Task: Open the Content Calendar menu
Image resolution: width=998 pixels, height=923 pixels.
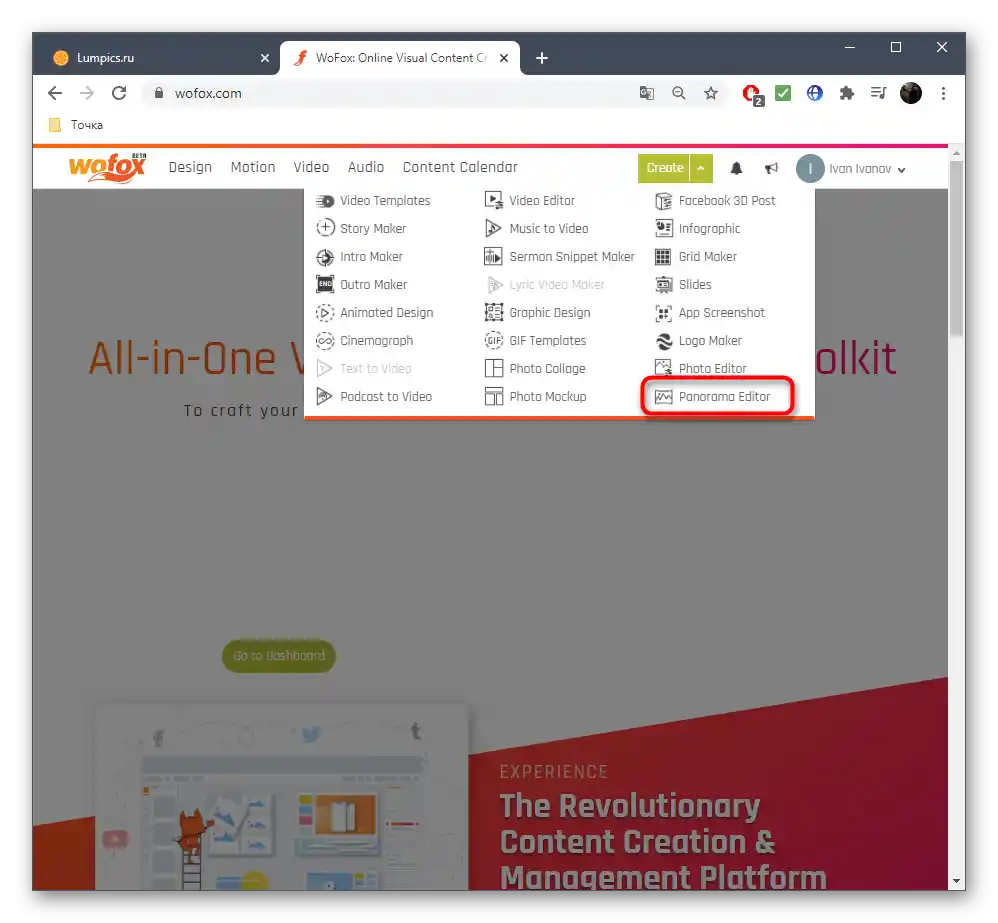Action: 460,167
